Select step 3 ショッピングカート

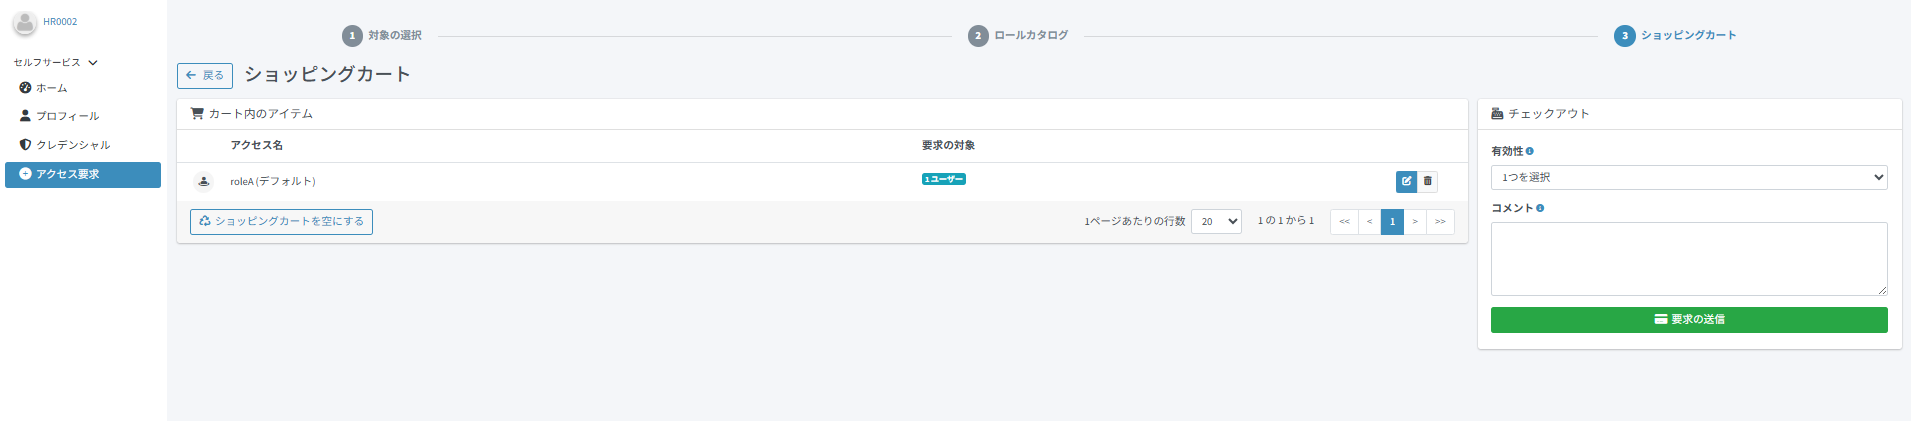pyautogui.click(x=1675, y=36)
